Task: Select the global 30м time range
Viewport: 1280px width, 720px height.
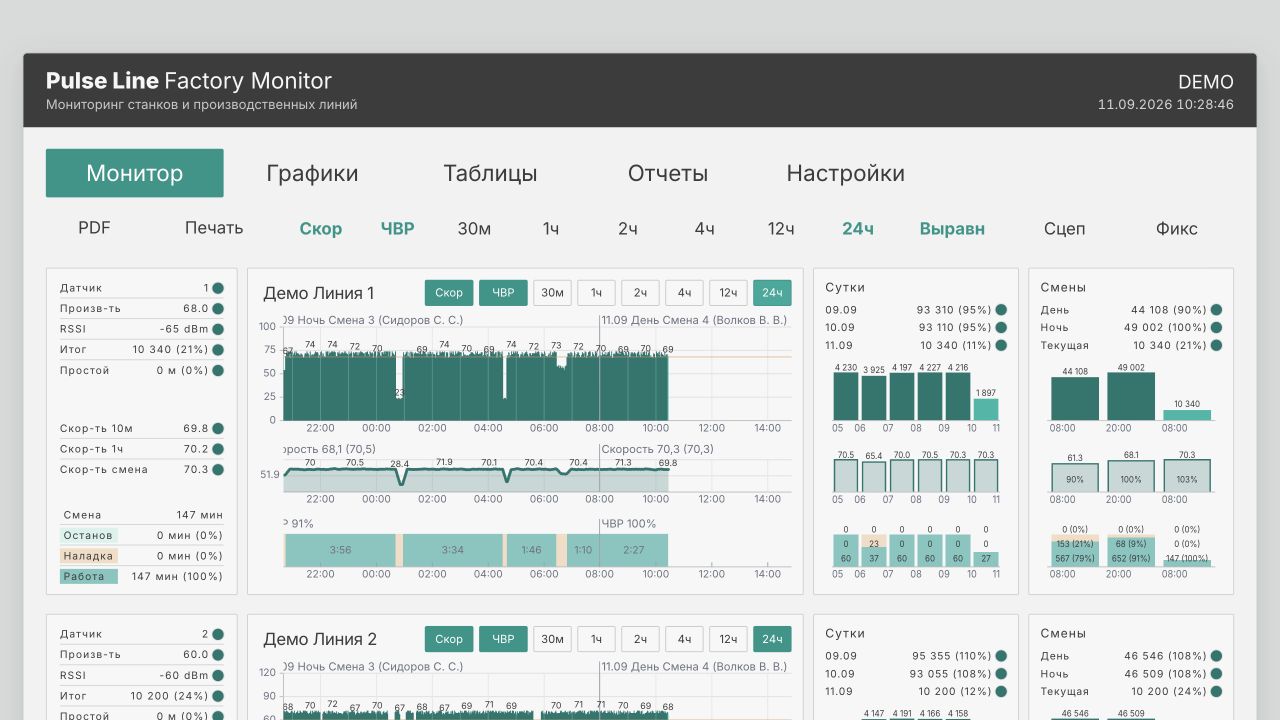Action: pyautogui.click(x=474, y=229)
